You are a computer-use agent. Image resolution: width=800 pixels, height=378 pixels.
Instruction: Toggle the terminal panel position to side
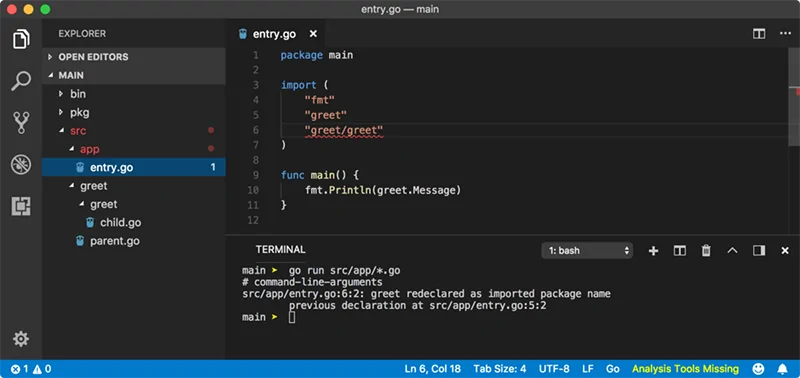(x=759, y=250)
